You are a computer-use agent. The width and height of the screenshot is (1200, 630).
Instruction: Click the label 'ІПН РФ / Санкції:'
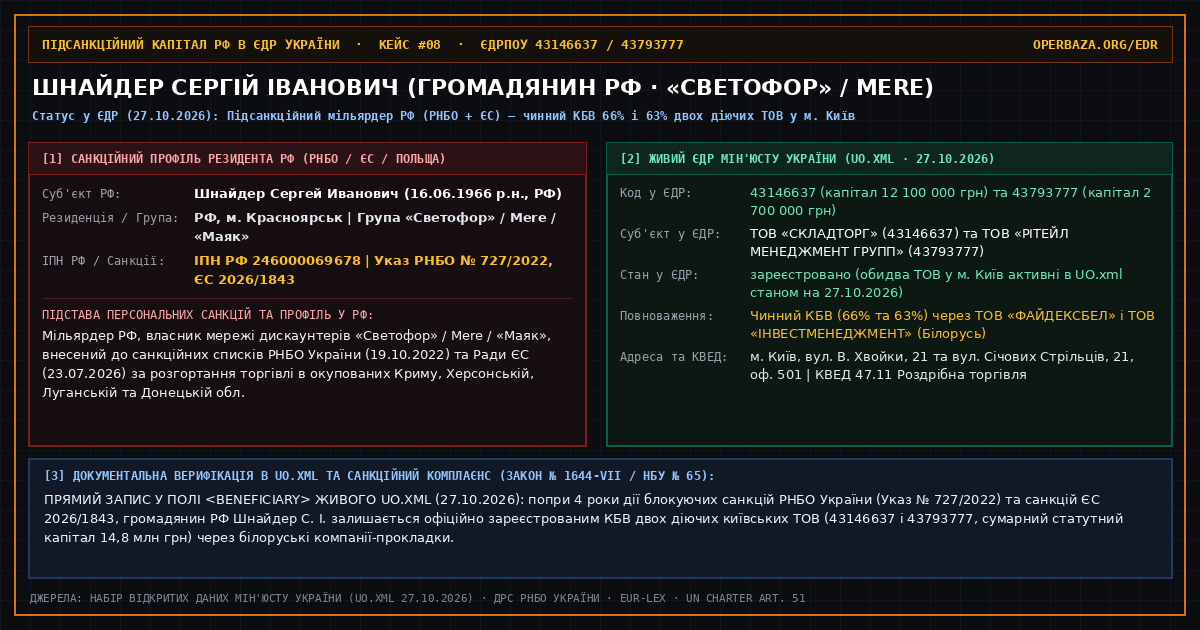pos(103,261)
